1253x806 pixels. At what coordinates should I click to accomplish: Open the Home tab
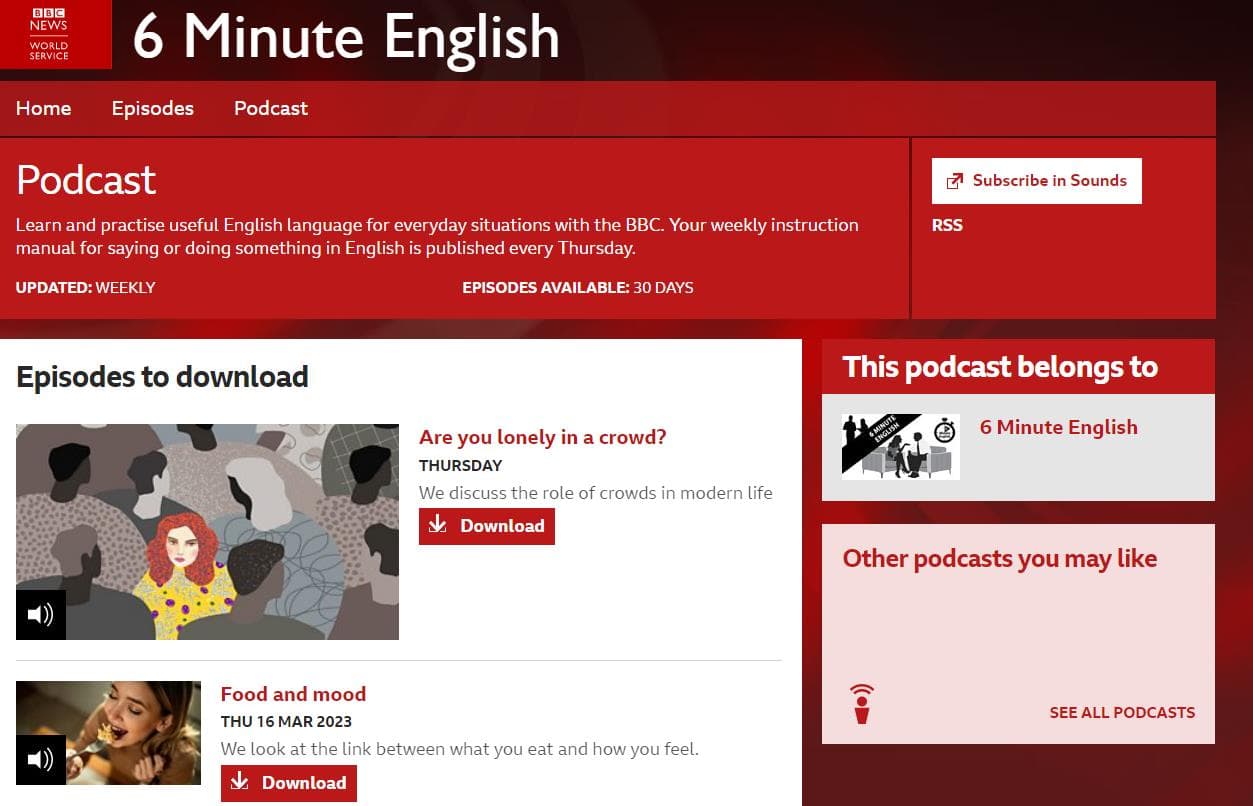coord(44,108)
